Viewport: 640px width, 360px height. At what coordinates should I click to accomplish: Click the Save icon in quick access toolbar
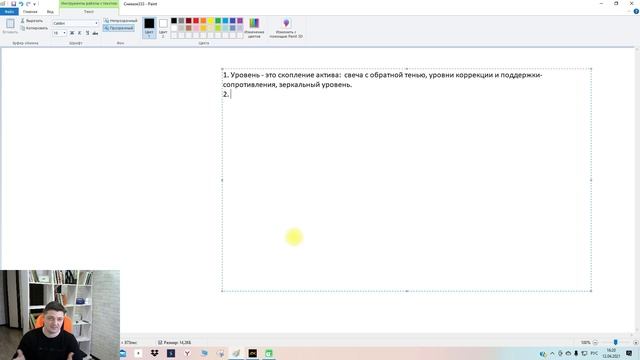(x=13, y=4)
